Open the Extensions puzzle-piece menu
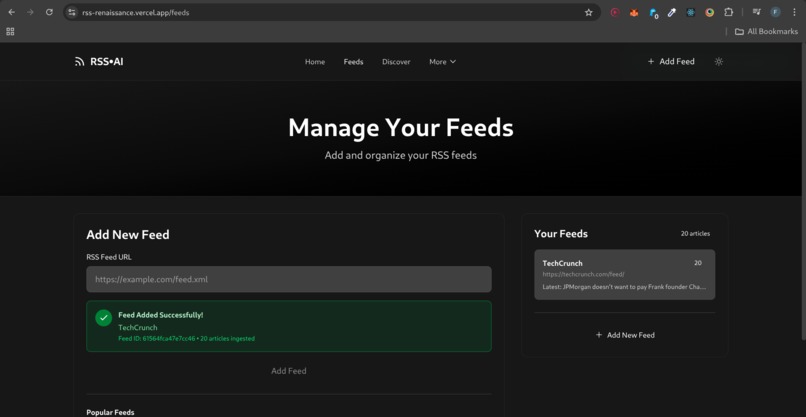This screenshot has height=417, width=806. (x=728, y=12)
